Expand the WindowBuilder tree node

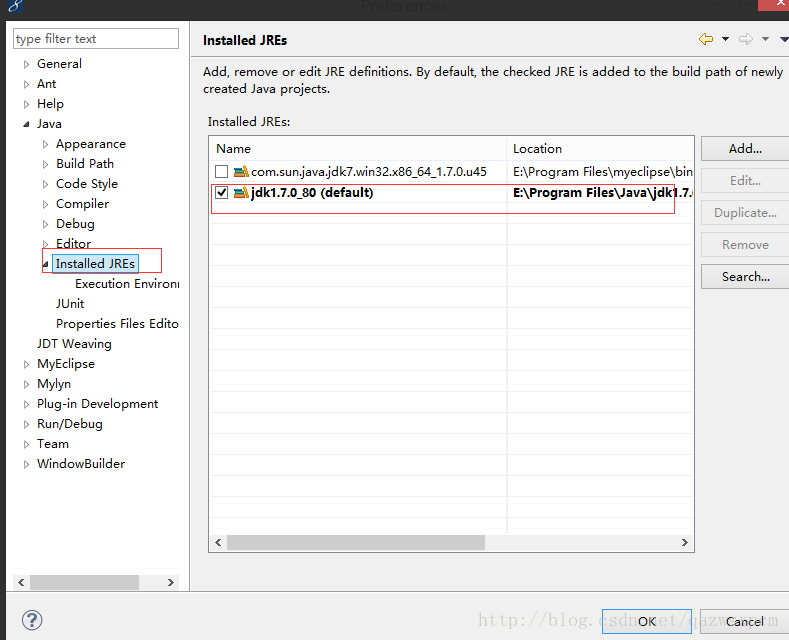pyautogui.click(x=27, y=464)
